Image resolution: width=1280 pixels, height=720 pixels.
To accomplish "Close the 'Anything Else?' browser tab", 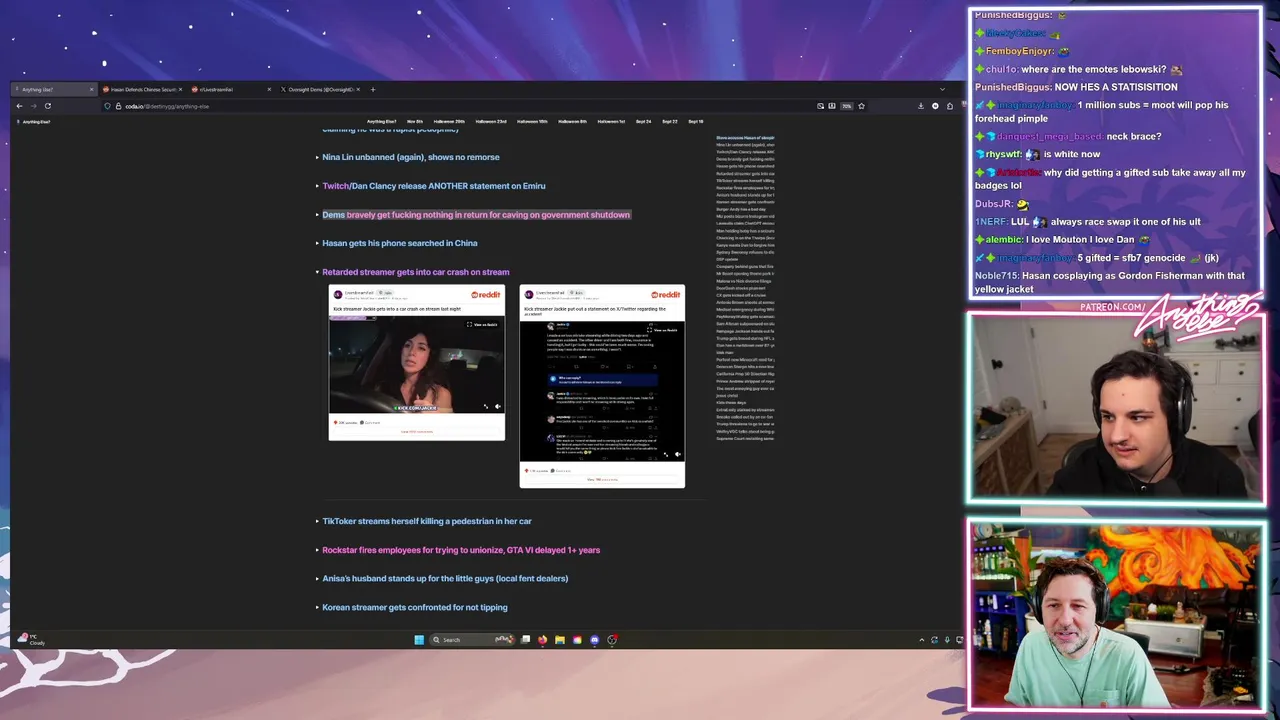I will [x=91, y=90].
